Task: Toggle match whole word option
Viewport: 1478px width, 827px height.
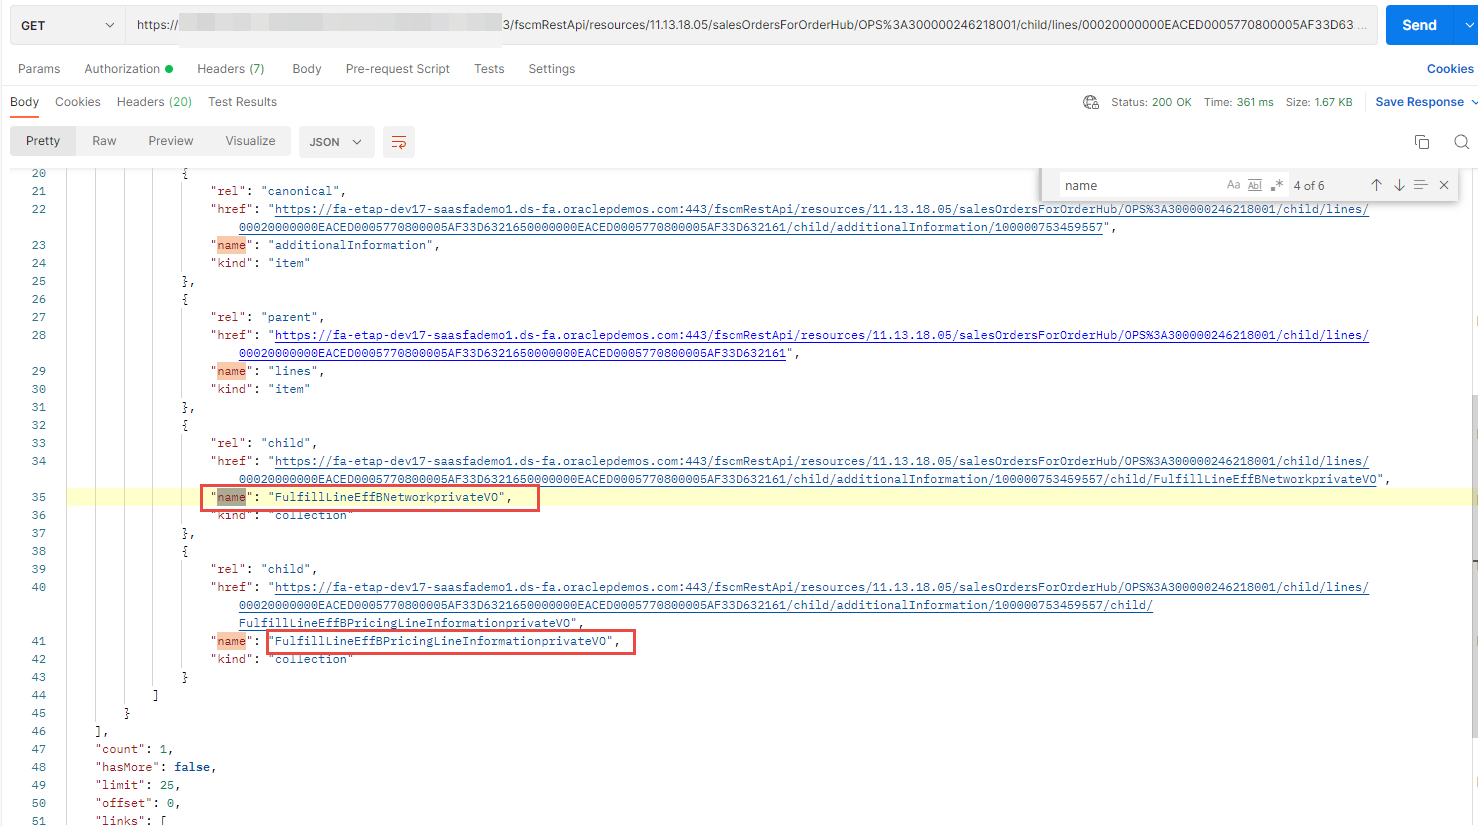Action: (x=1255, y=185)
